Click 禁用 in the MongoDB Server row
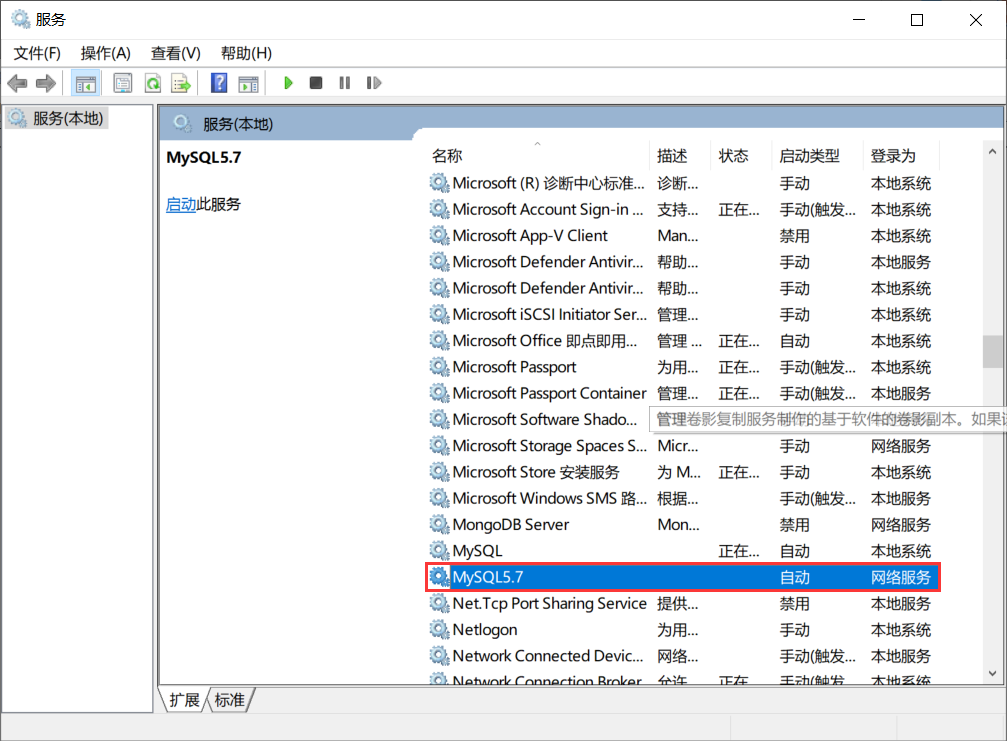 coord(794,525)
